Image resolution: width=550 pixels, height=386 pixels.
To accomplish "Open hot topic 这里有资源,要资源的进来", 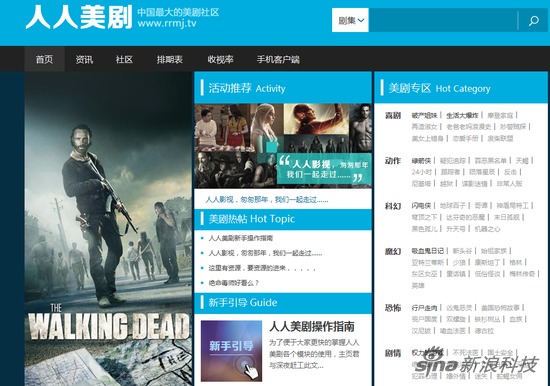I will pyautogui.click(x=262, y=268).
